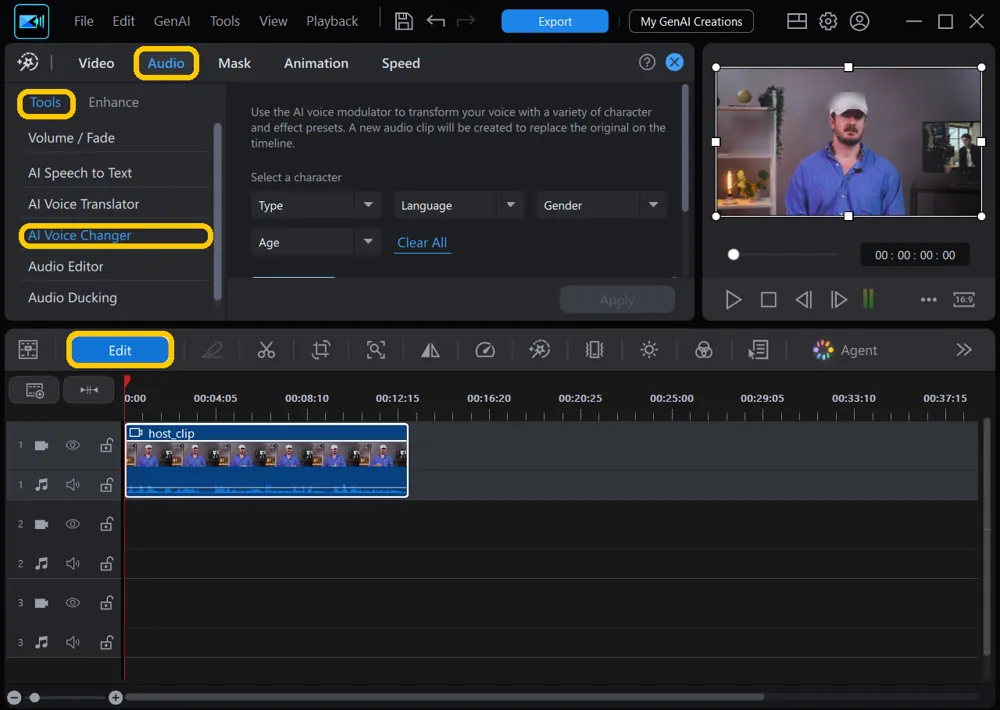Click the Clear All link
This screenshot has height=710, width=1000.
[x=422, y=242]
